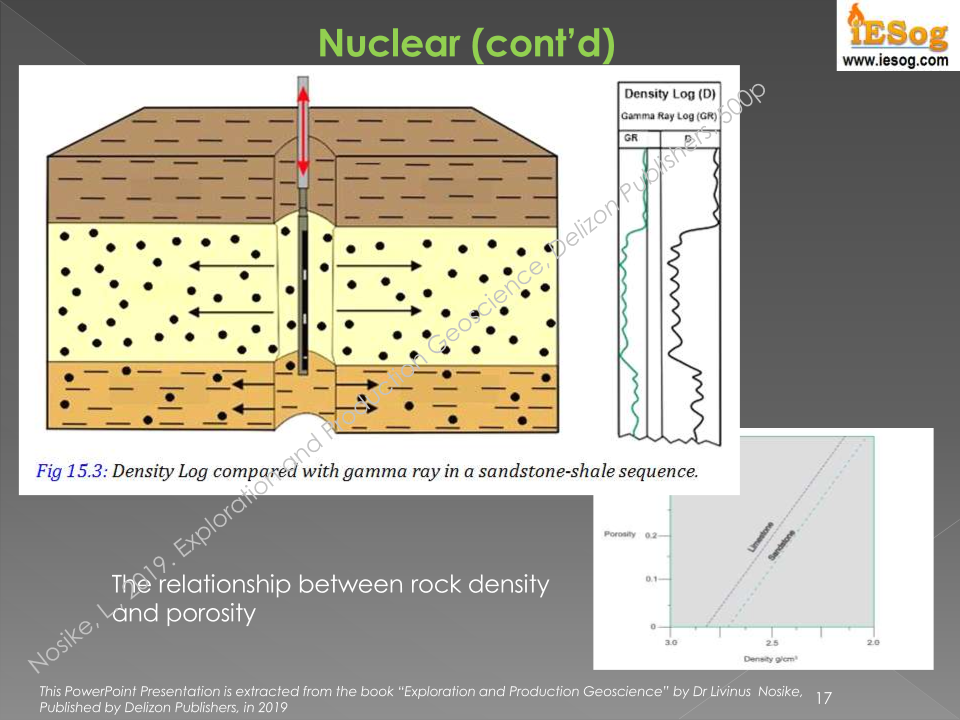Viewport: 960px width, 720px height.
Task: Click the 'Gamma Ray Log (GR)' label
Action: [x=670, y=116]
